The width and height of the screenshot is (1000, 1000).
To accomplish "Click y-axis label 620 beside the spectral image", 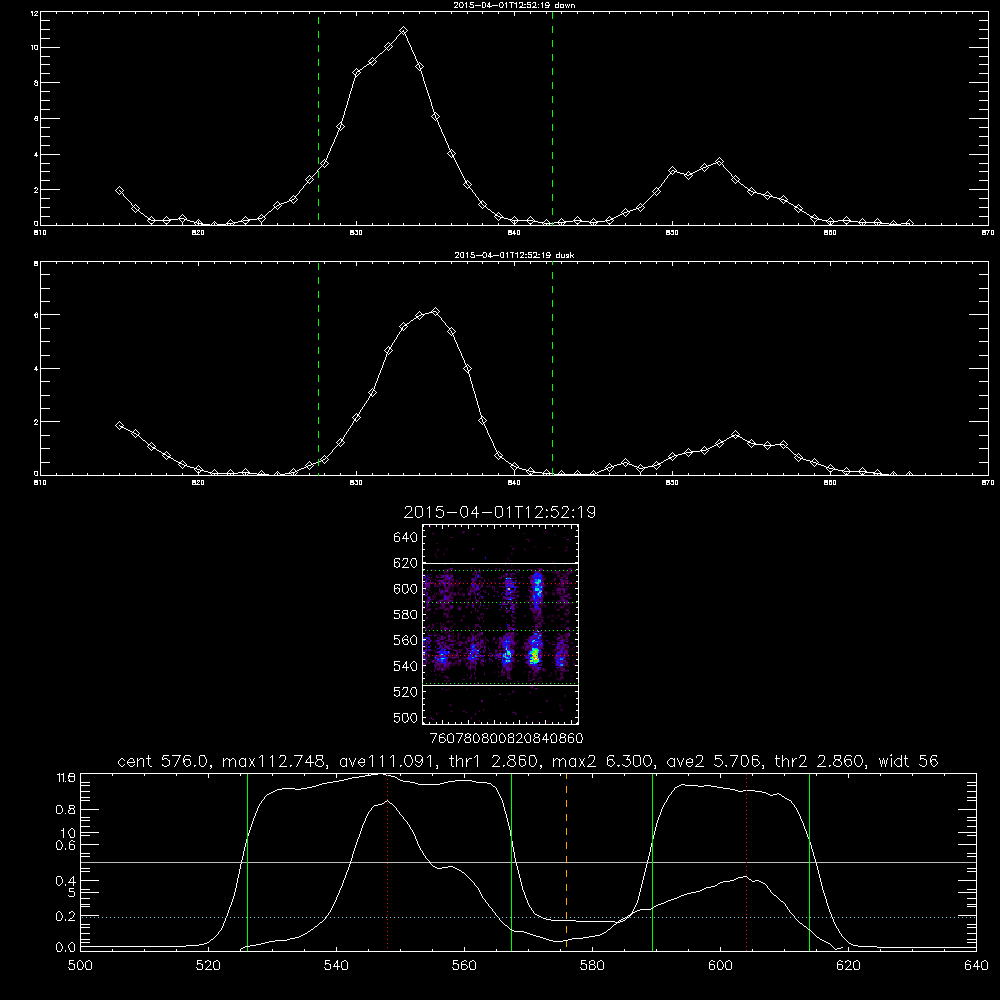I will coord(405,563).
